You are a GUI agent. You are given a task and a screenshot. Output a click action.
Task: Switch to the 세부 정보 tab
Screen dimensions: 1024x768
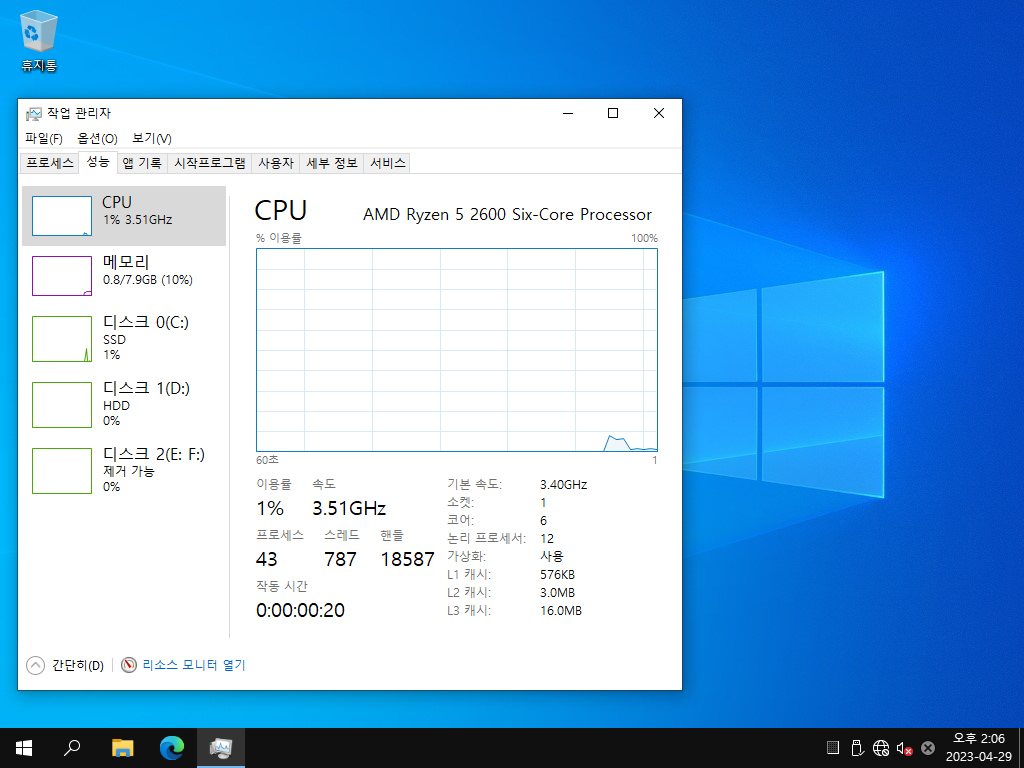[332, 163]
